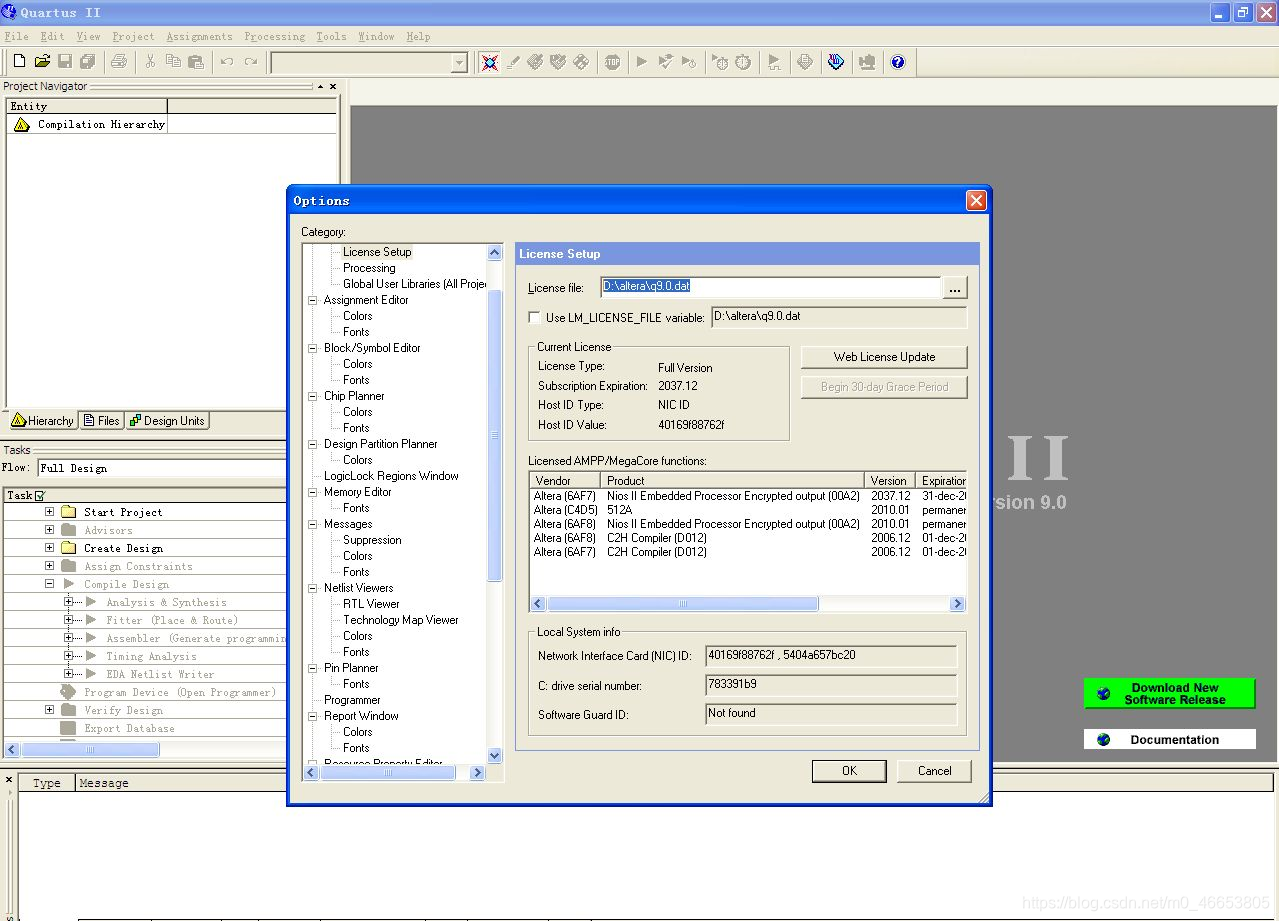The image size is (1279, 921).
Task: Open the File menu
Action: click(17, 37)
